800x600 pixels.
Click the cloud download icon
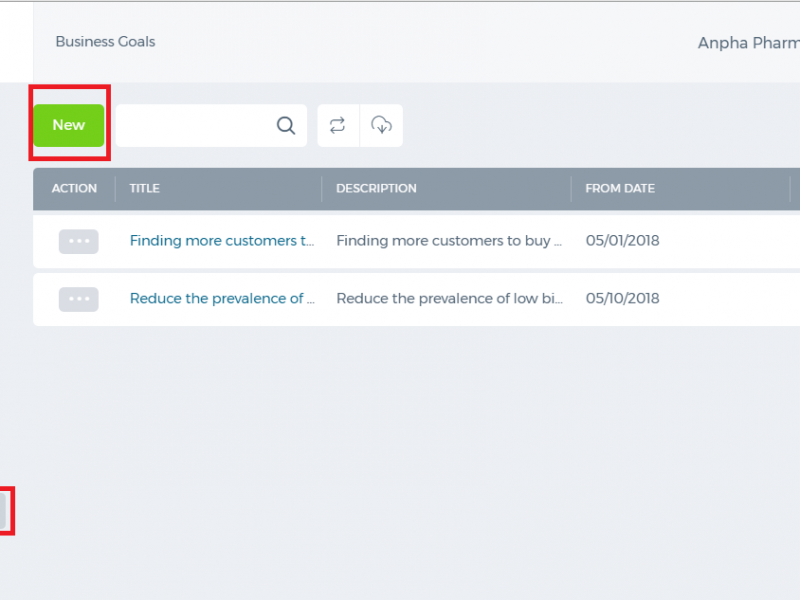[382, 126]
